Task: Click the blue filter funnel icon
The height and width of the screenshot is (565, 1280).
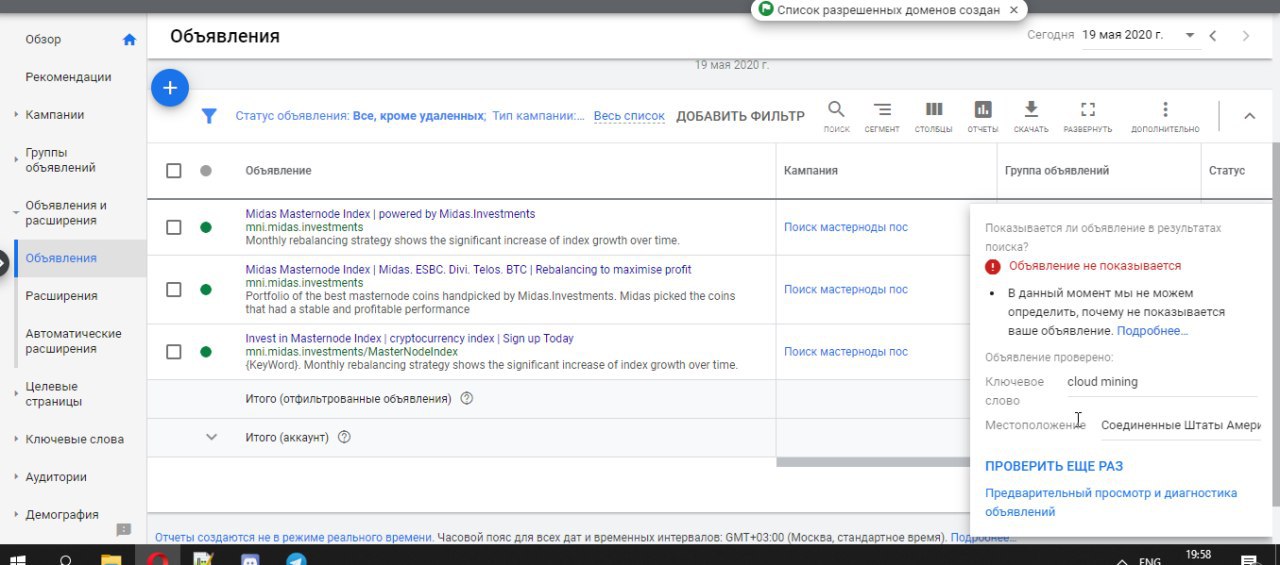Action: (x=208, y=116)
